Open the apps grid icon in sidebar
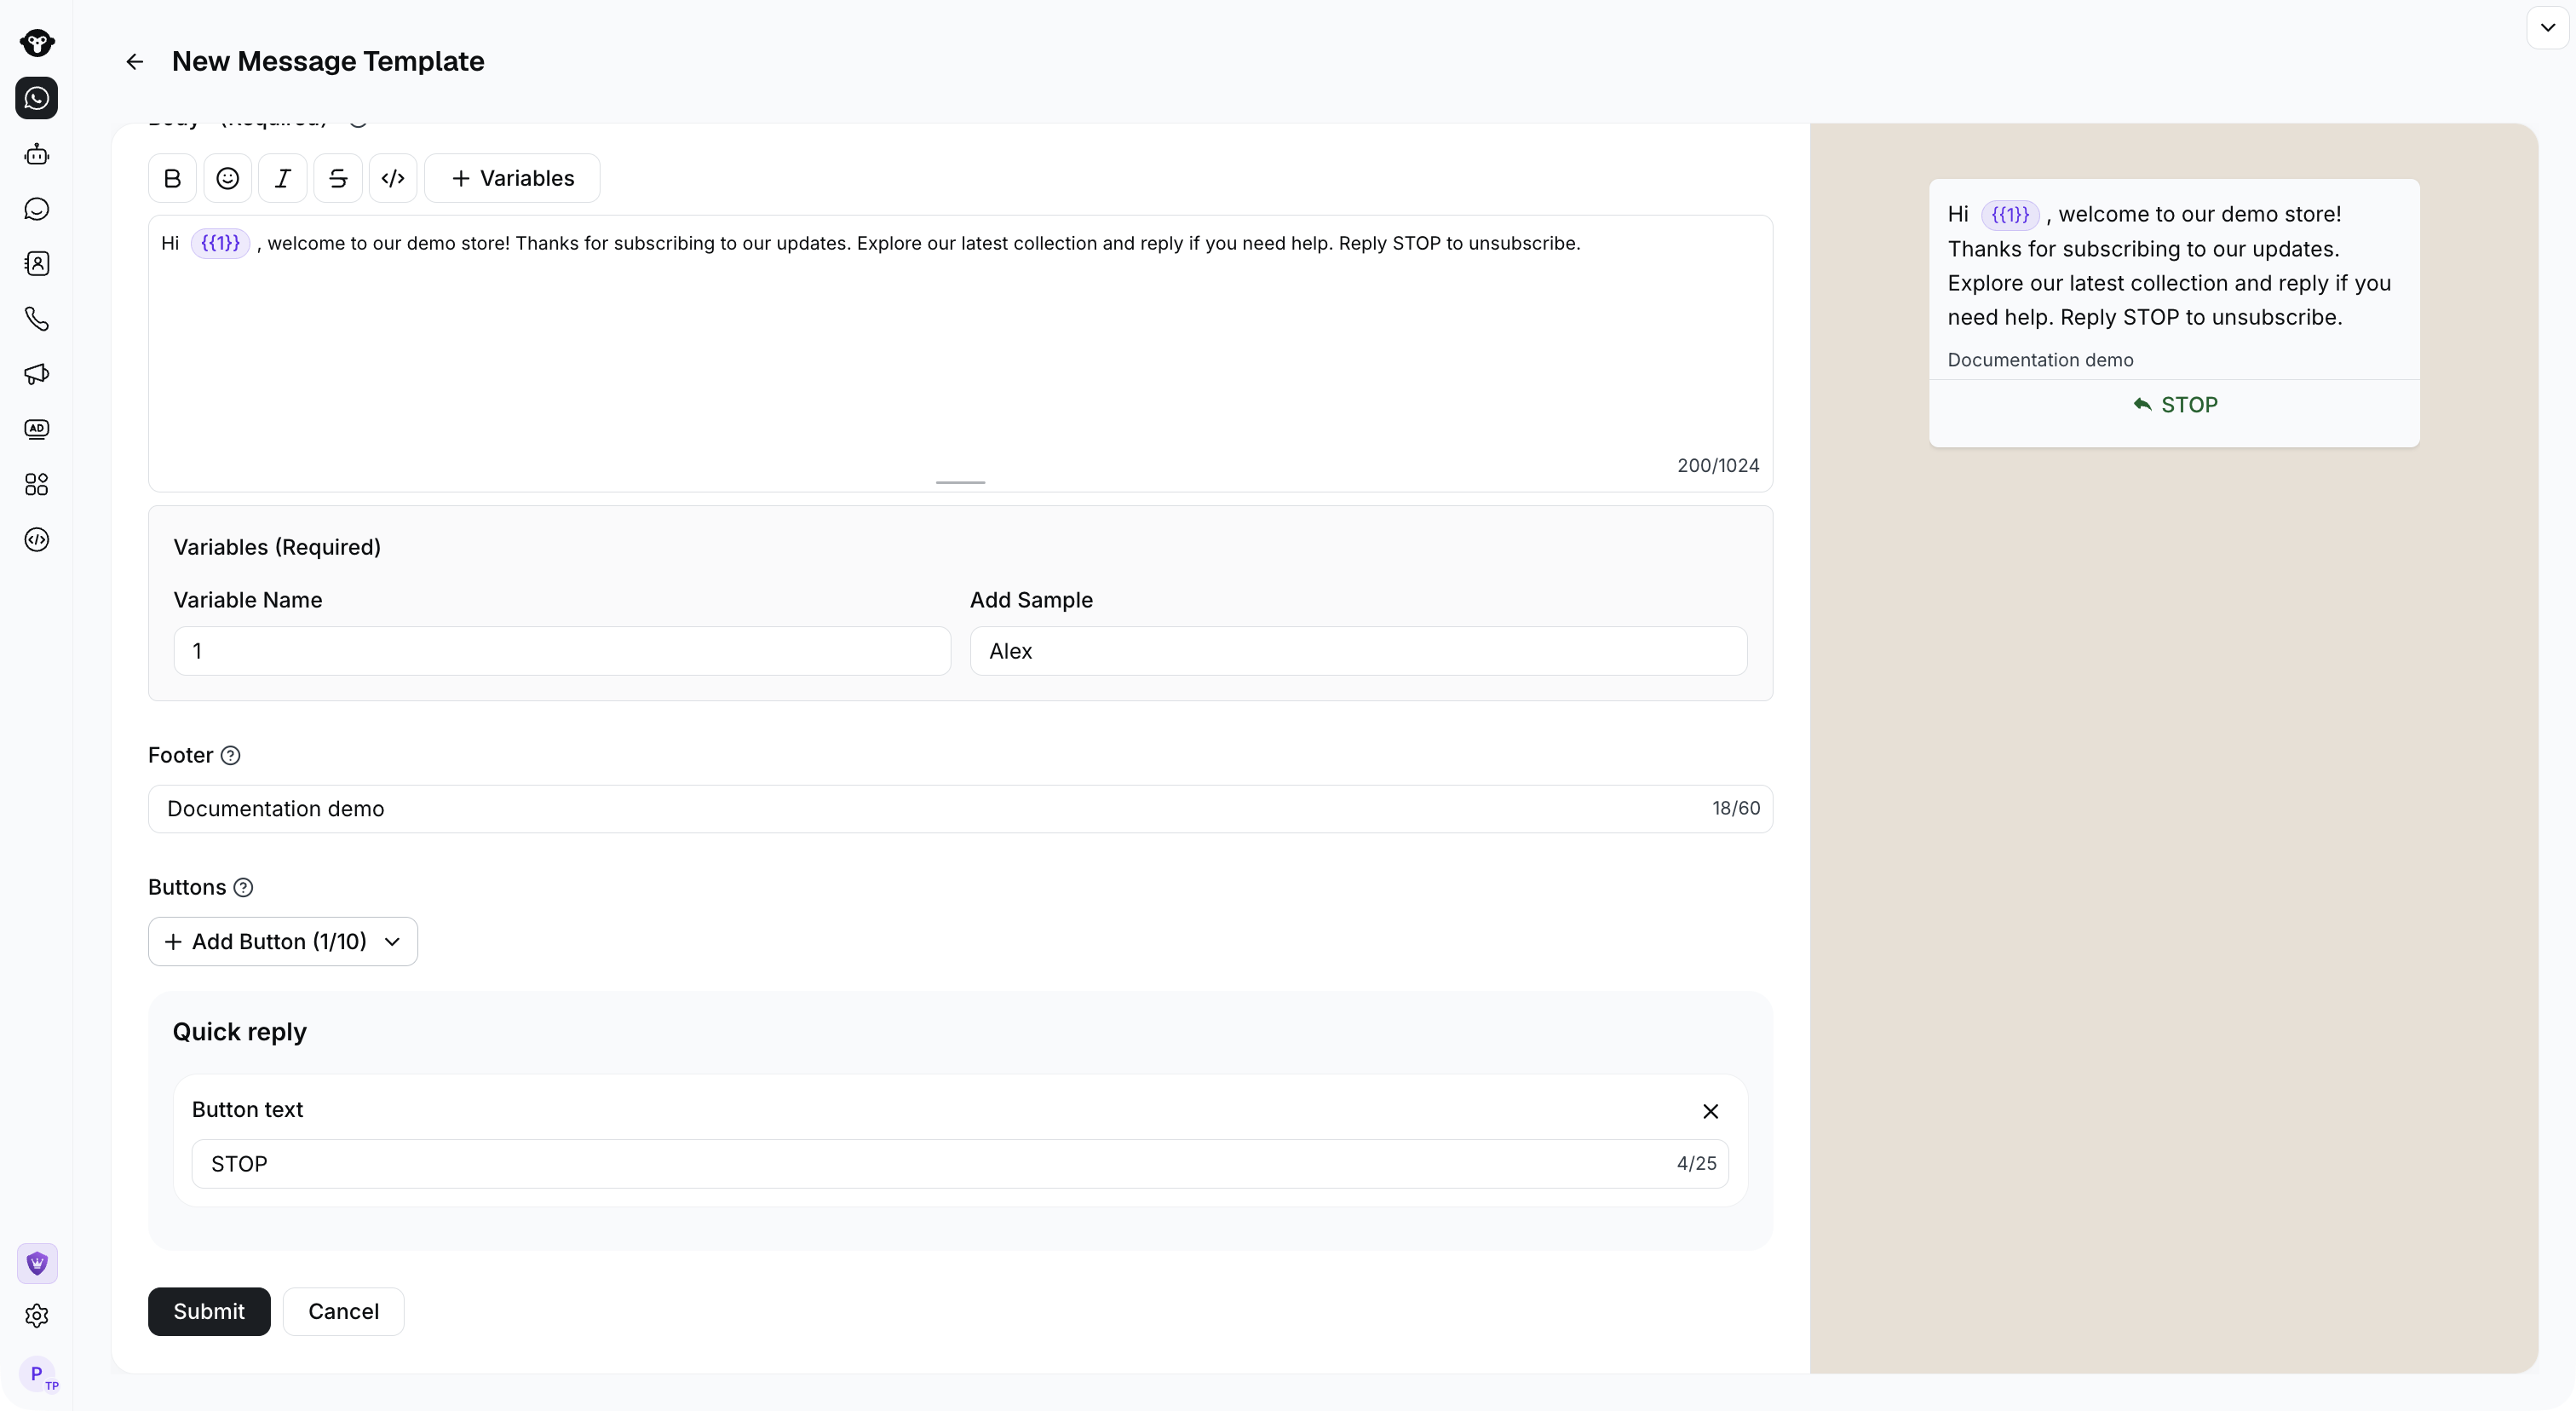 (x=37, y=484)
